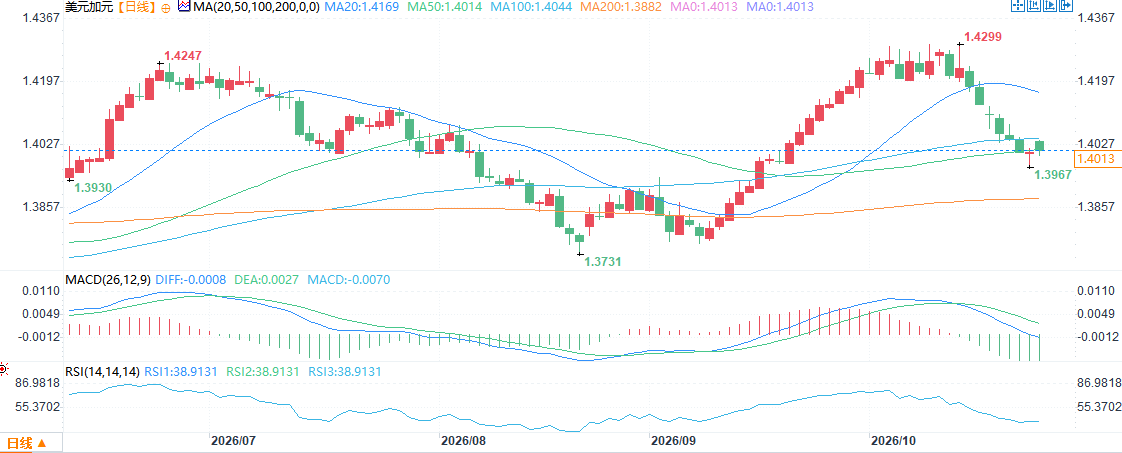Viewport: 1122px width, 453px height.
Task: Click the jump-to-chart-start icon
Action: [1034, 6]
